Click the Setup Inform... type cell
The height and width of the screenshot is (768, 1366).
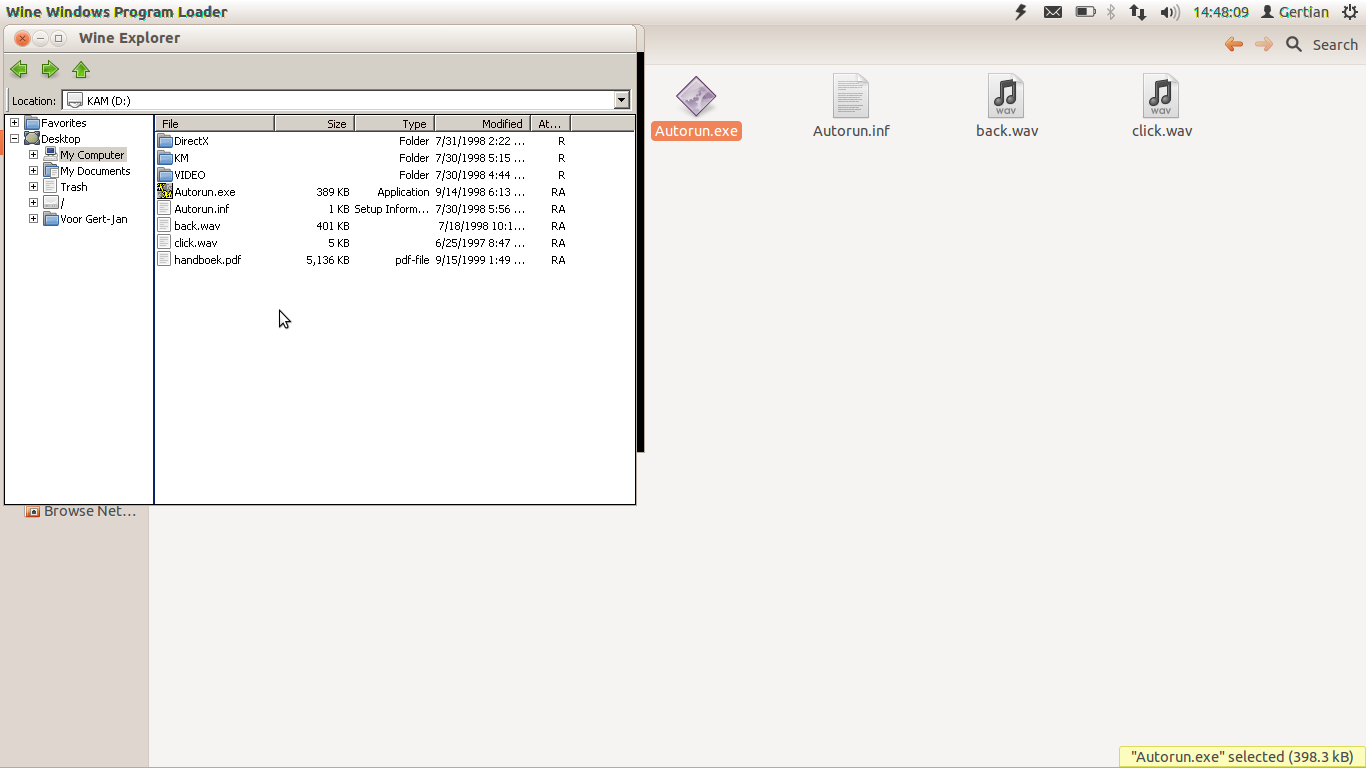point(392,209)
